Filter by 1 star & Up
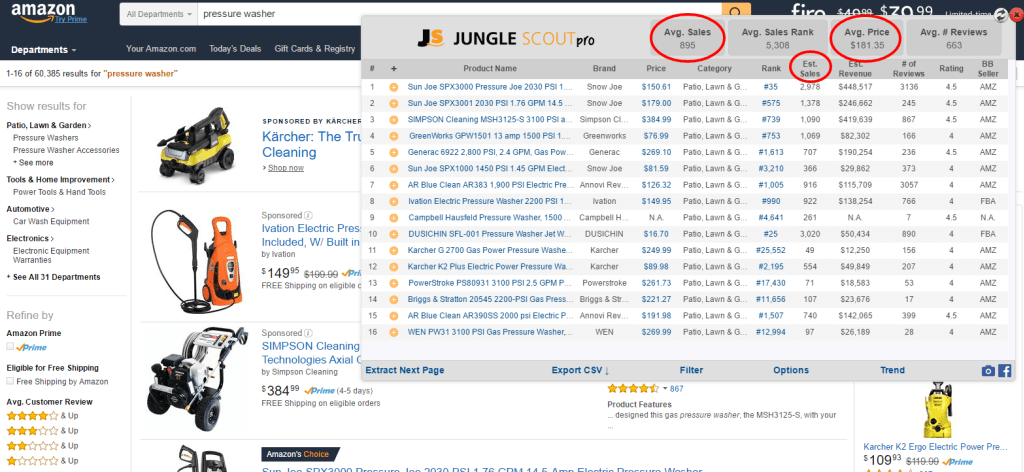This screenshot has width=1024, height=472. pyautogui.click(x=42, y=461)
